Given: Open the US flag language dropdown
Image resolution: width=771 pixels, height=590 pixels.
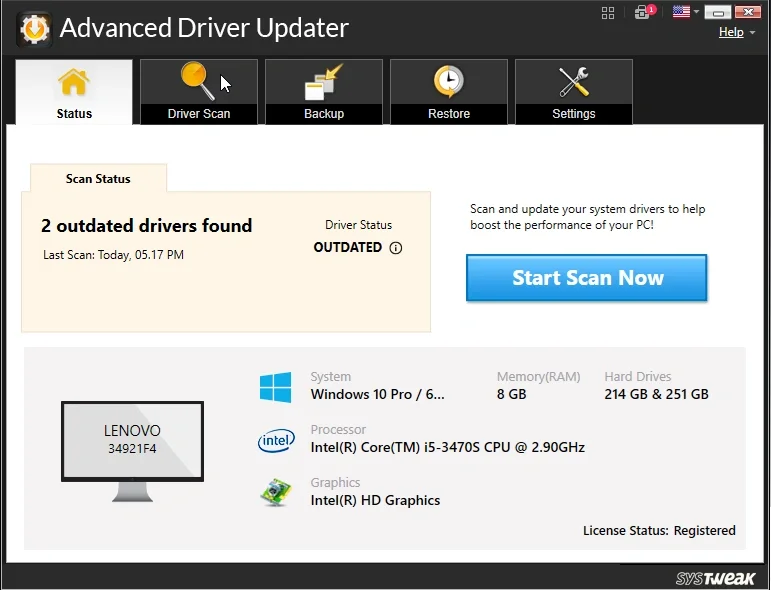Looking at the screenshot, I should click(696, 12).
